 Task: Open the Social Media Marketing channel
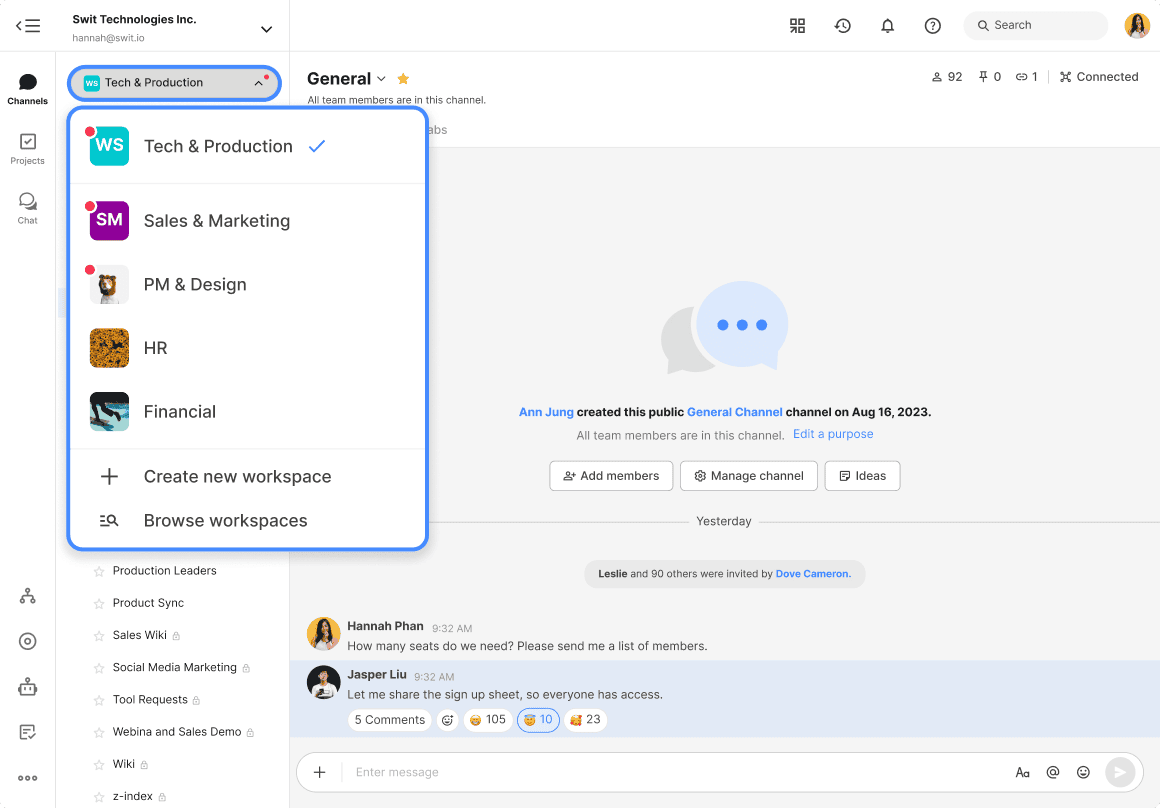click(175, 667)
